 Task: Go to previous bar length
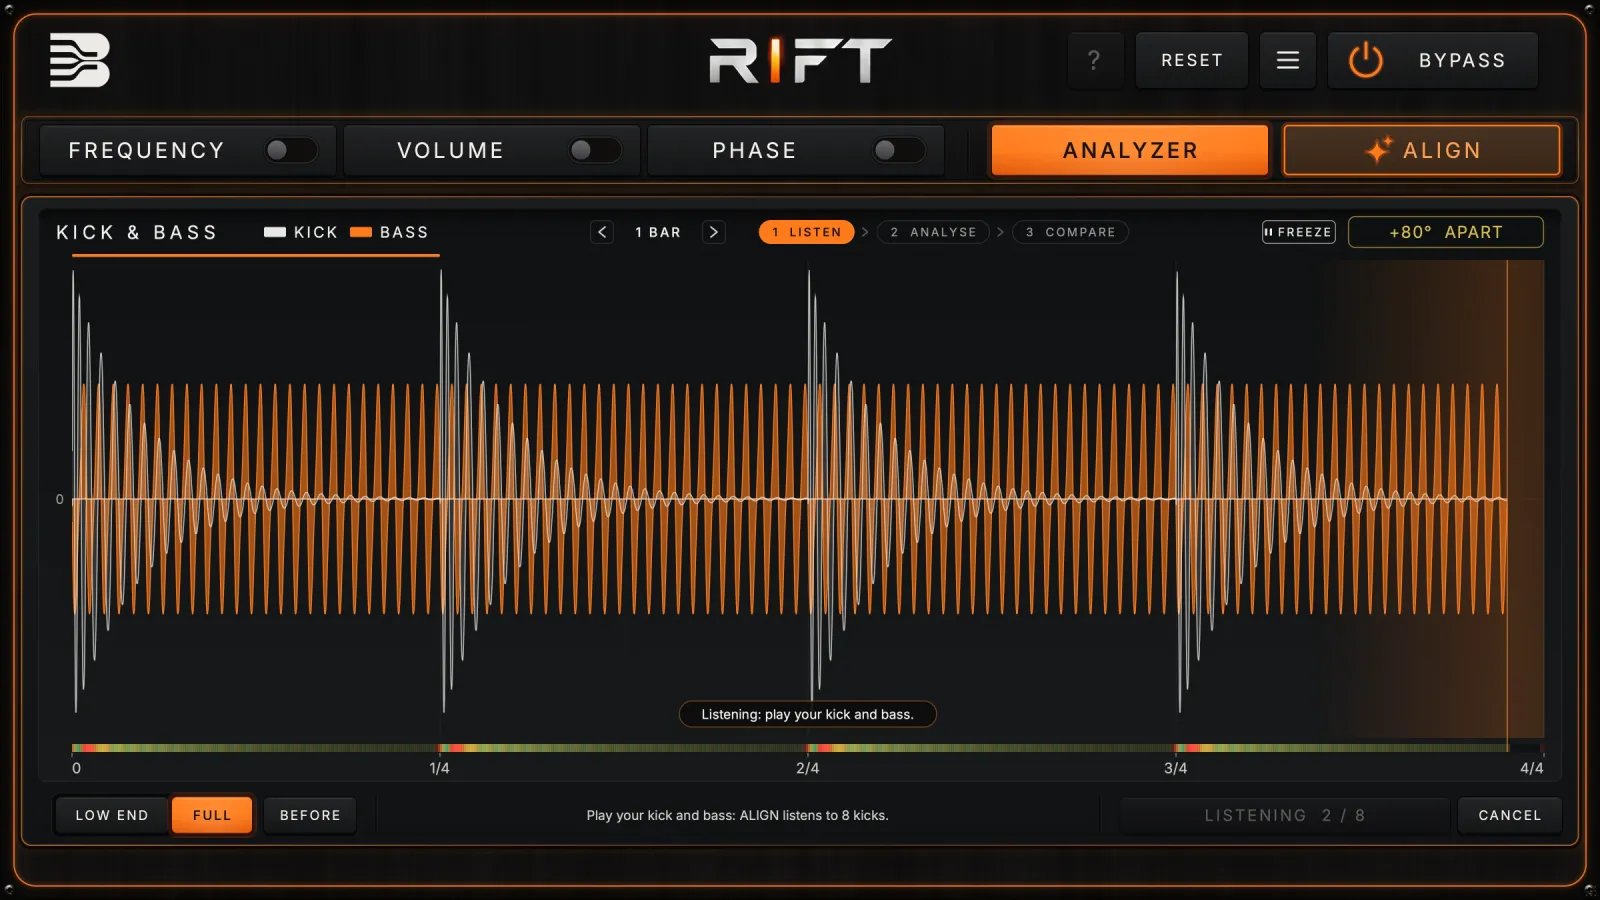click(602, 232)
